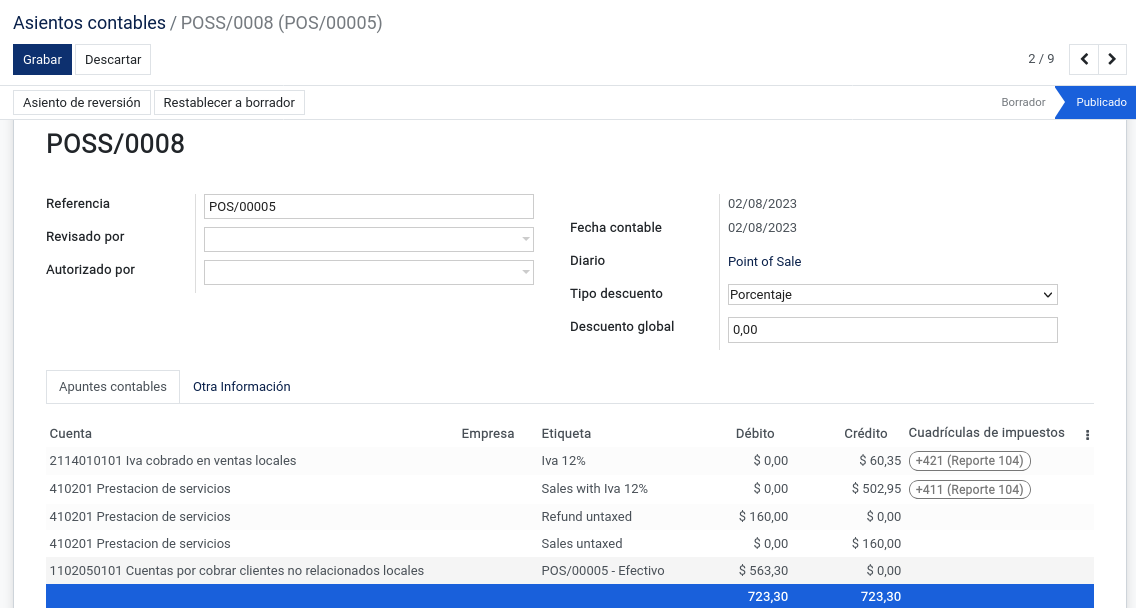Select the Apuntes contables tab
The height and width of the screenshot is (608, 1136).
click(113, 387)
